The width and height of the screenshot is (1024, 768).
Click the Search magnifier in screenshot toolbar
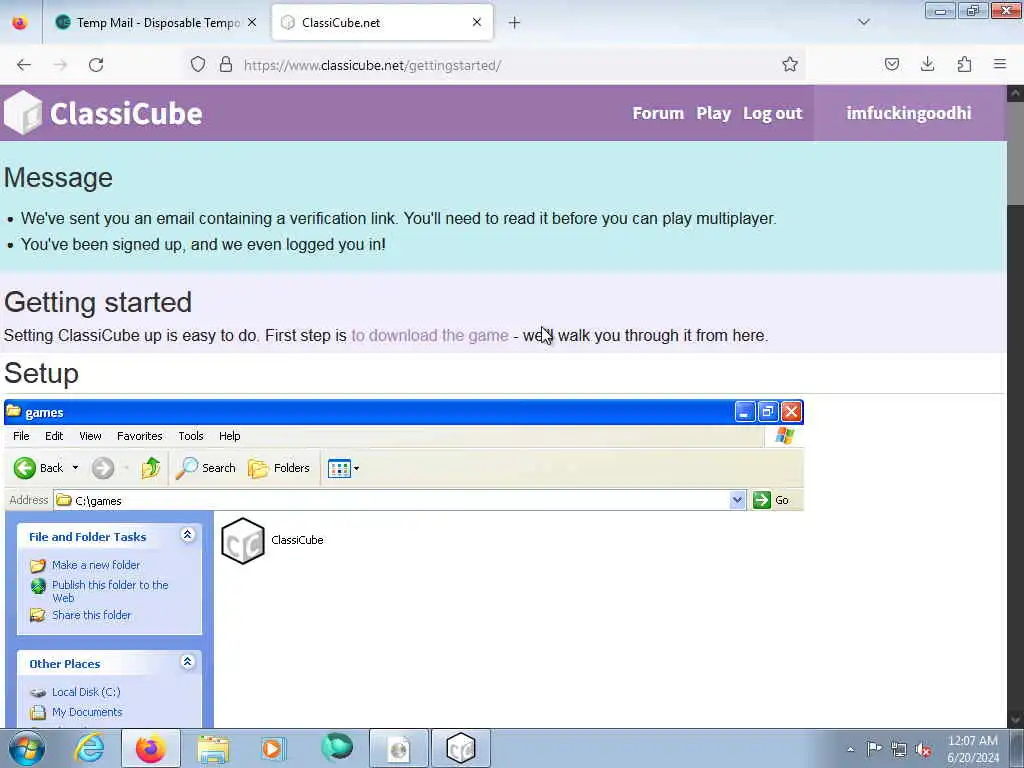pos(205,468)
